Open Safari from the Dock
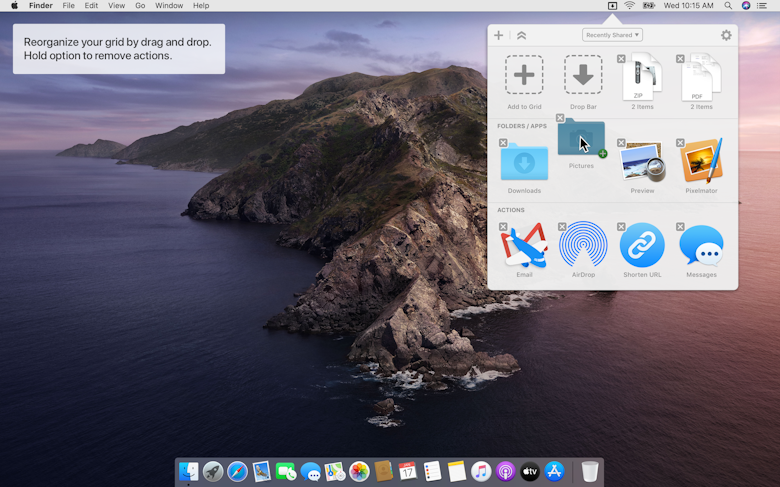Image resolution: width=780 pixels, height=487 pixels. [x=237, y=471]
